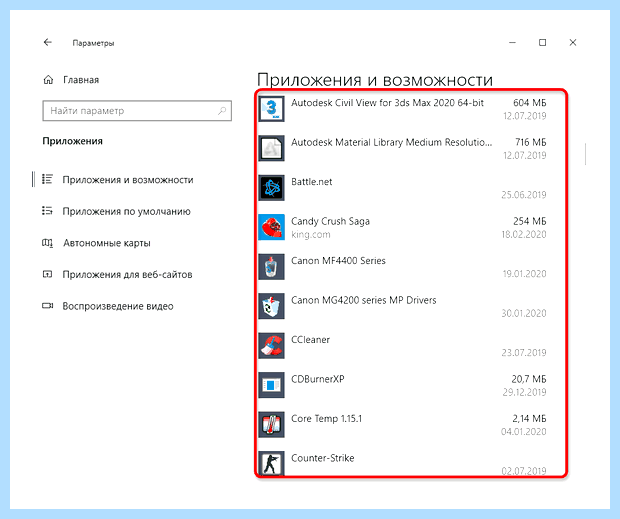
Task: Select the CCleaner entry name
Action: click(x=310, y=340)
